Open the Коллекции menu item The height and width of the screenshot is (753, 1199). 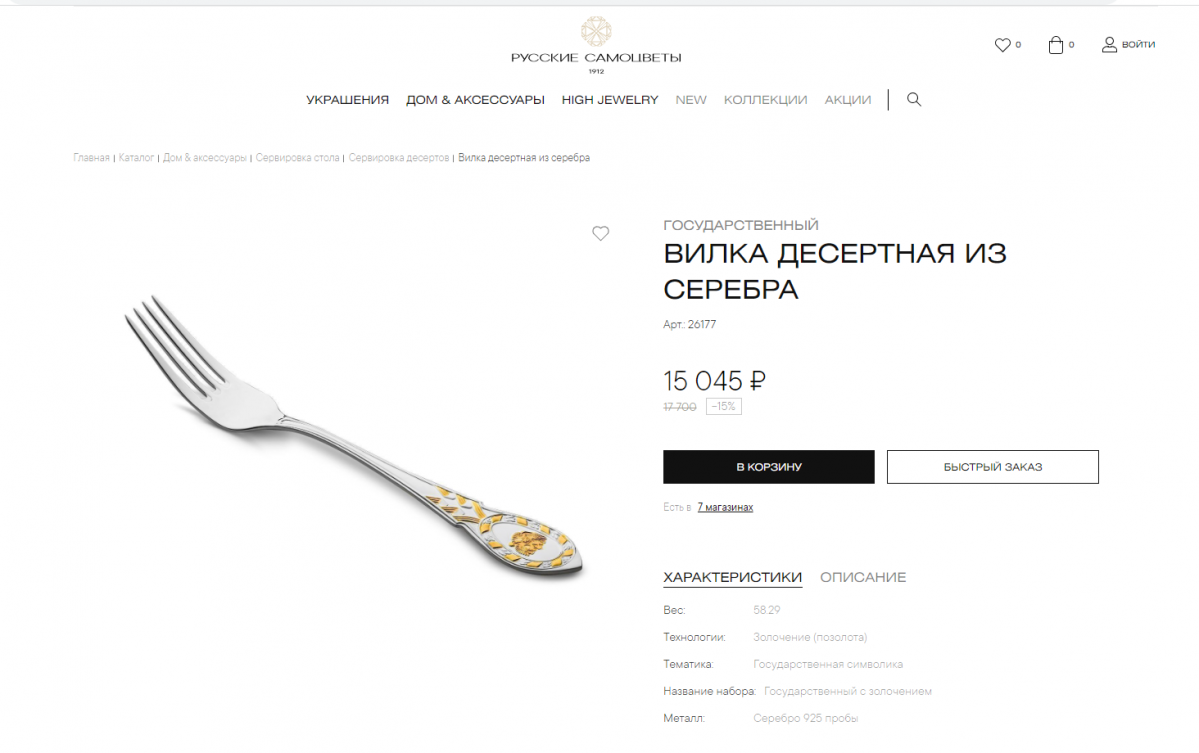click(x=765, y=100)
